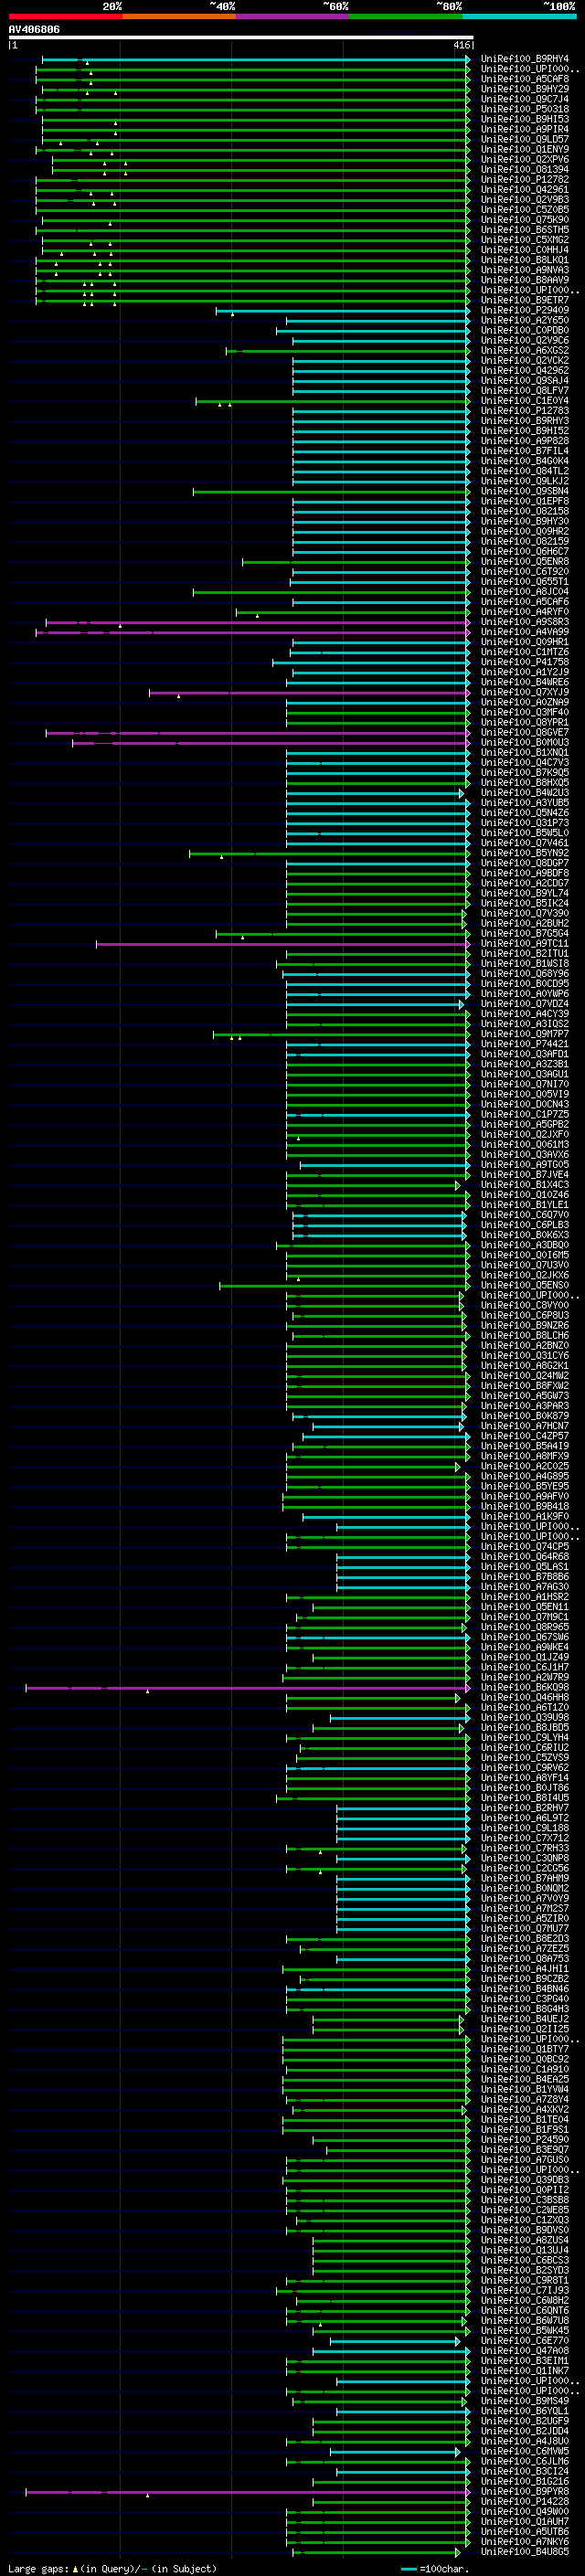Click the red 20% identity legend segment
This screenshot has width=585, height=2576.
click(x=65, y=16)
